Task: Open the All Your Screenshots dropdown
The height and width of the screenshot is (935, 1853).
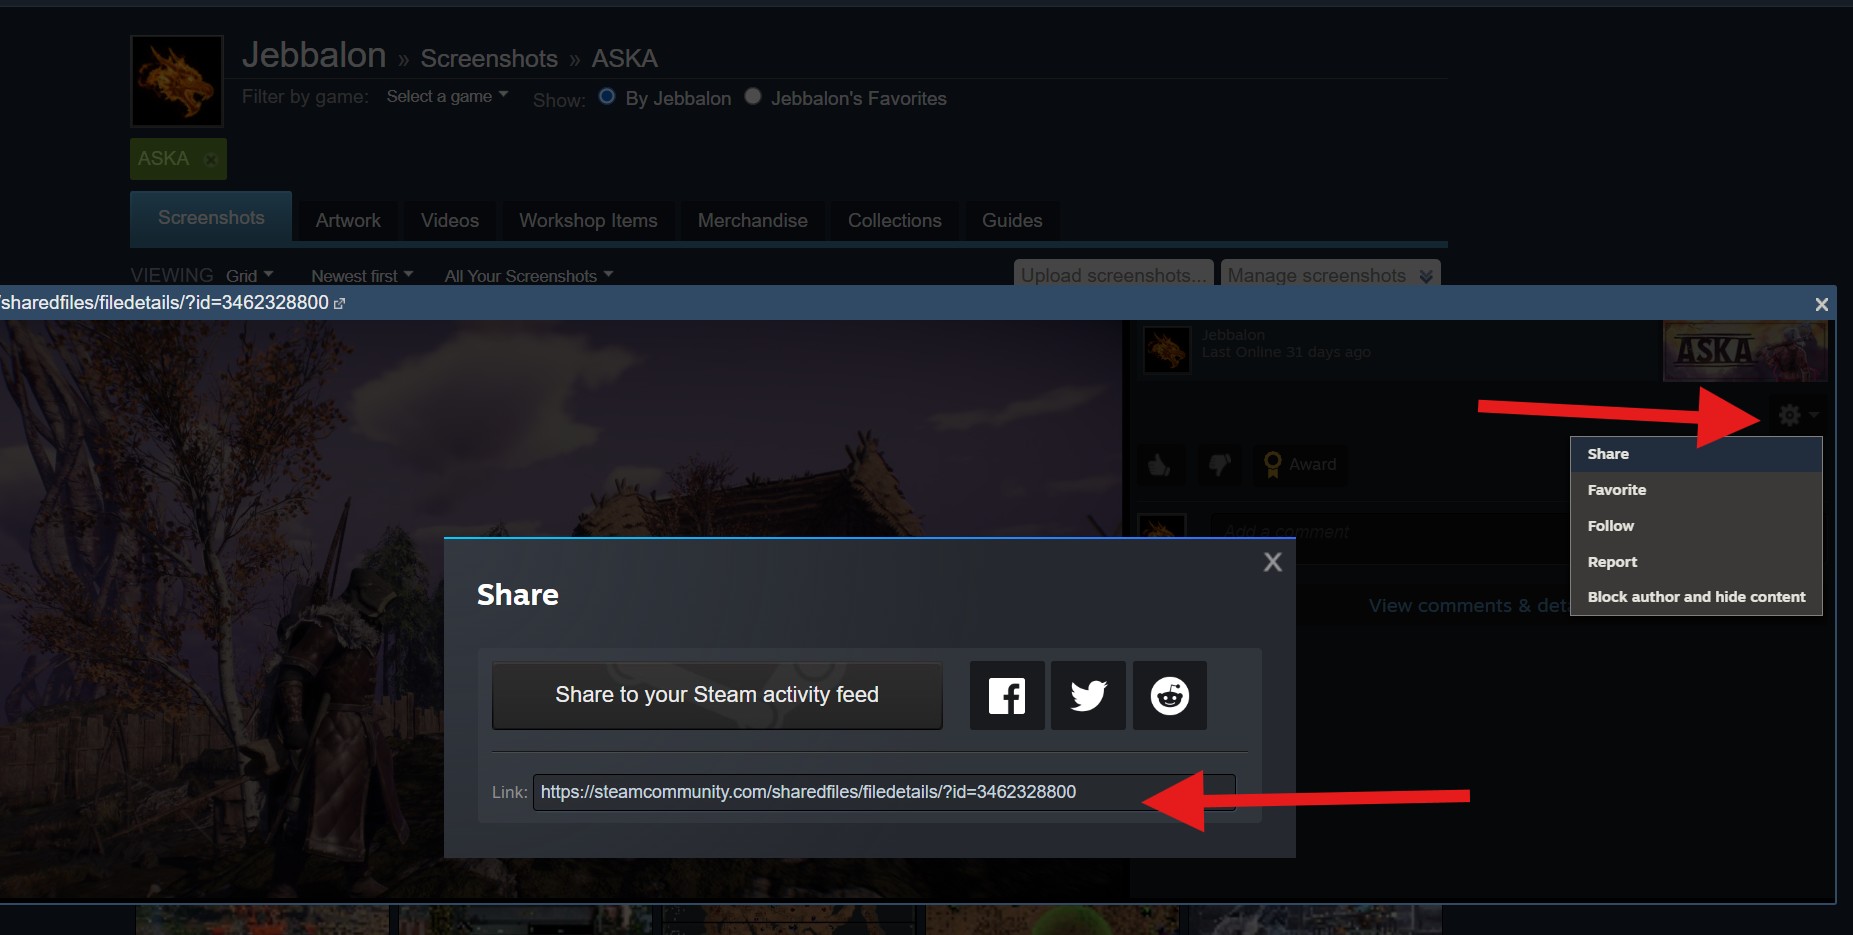Action: pos(529,276)
